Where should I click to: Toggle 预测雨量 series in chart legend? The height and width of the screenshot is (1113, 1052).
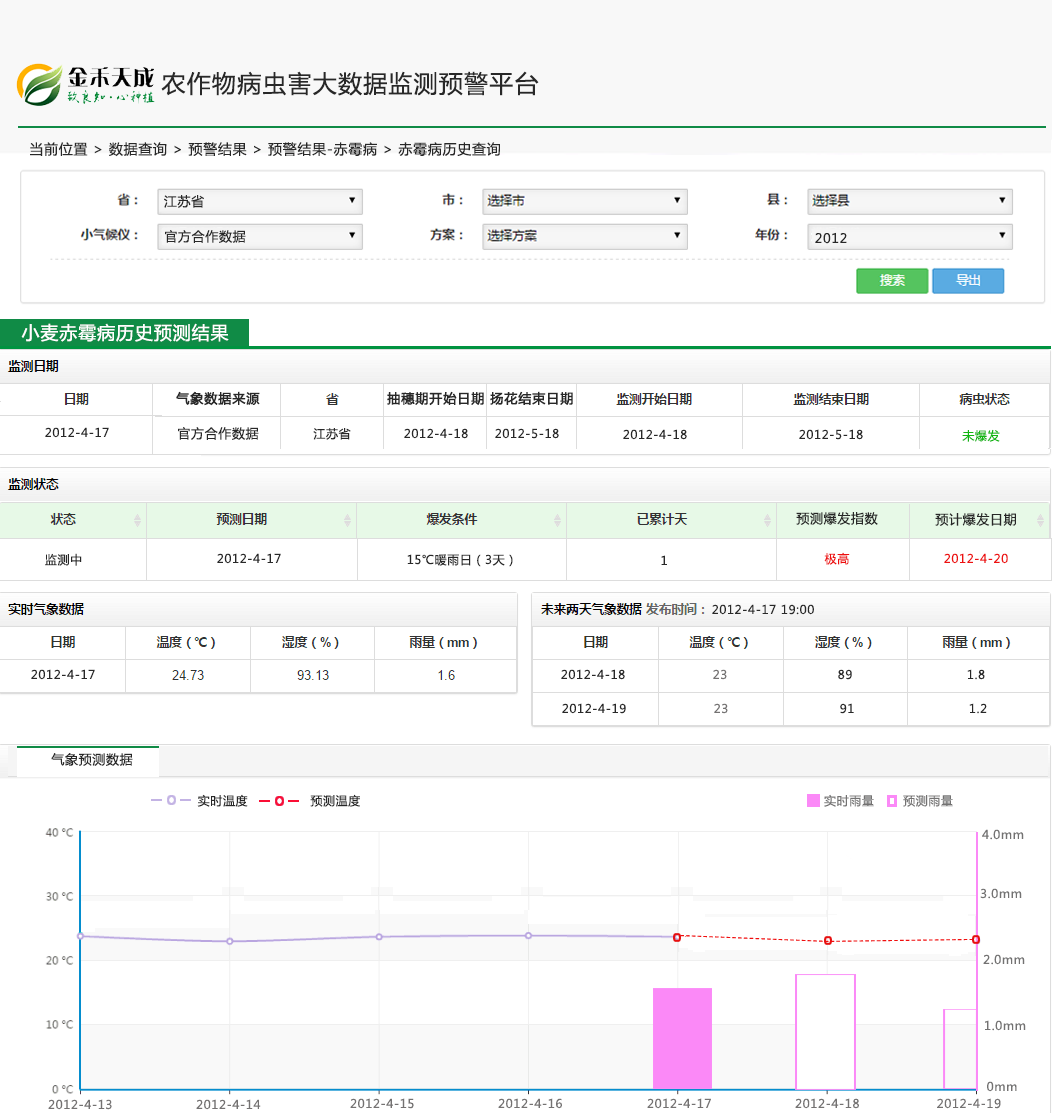click(x=919, y=801)
